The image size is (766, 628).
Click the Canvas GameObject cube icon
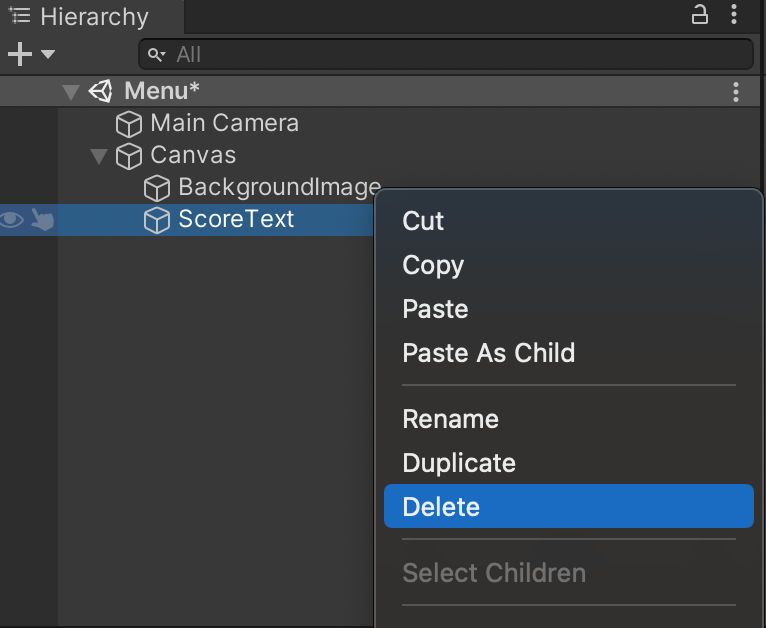click(129, 156)
